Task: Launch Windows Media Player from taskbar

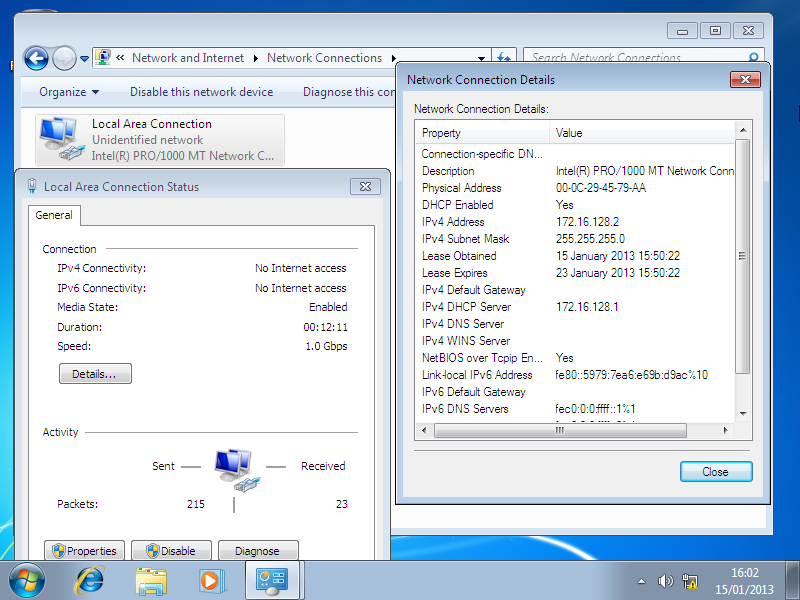Action: coord(210,579)
